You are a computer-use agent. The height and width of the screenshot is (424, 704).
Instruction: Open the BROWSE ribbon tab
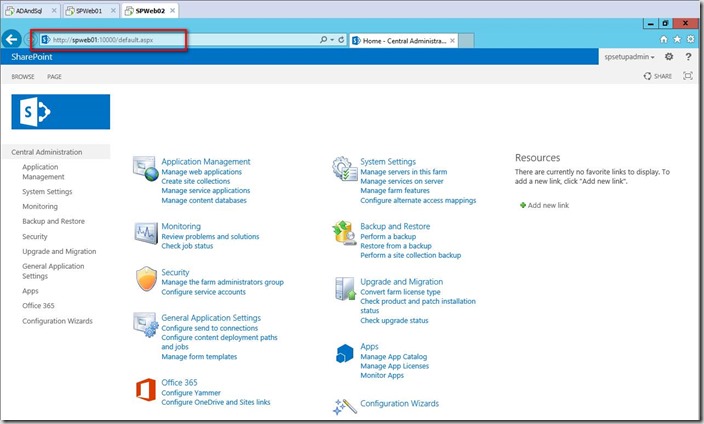point(23,76)
